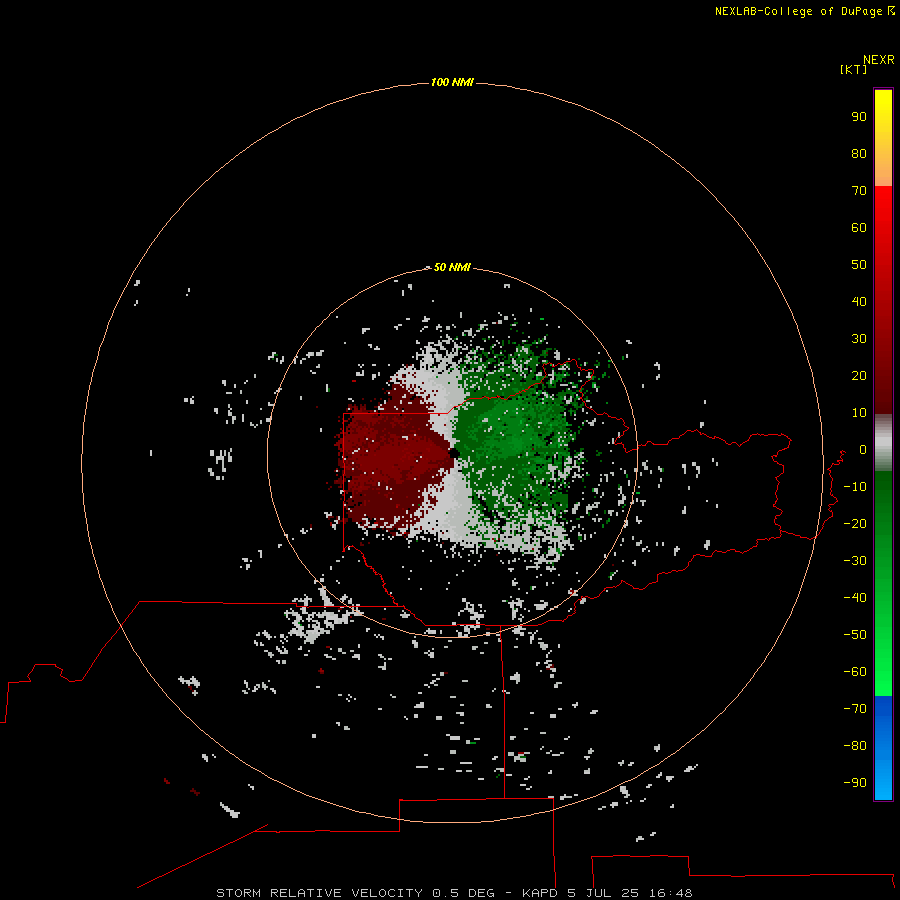Click the 20 value on color scale
Screen dimensions: 900x900
(859, 375)
